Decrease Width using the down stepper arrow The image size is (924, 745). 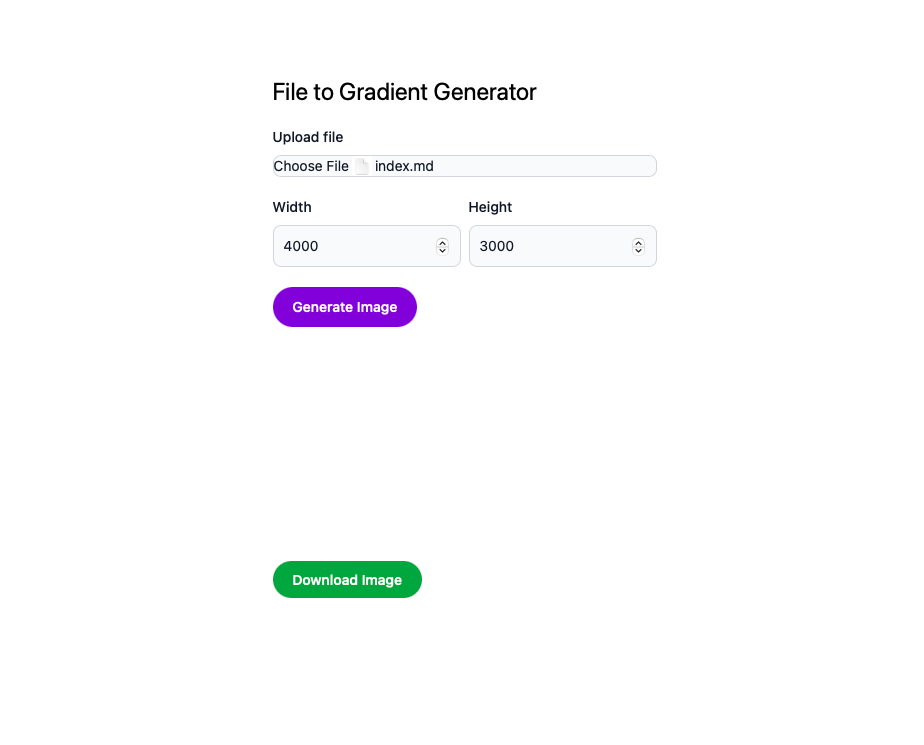(x=442, y=250)
